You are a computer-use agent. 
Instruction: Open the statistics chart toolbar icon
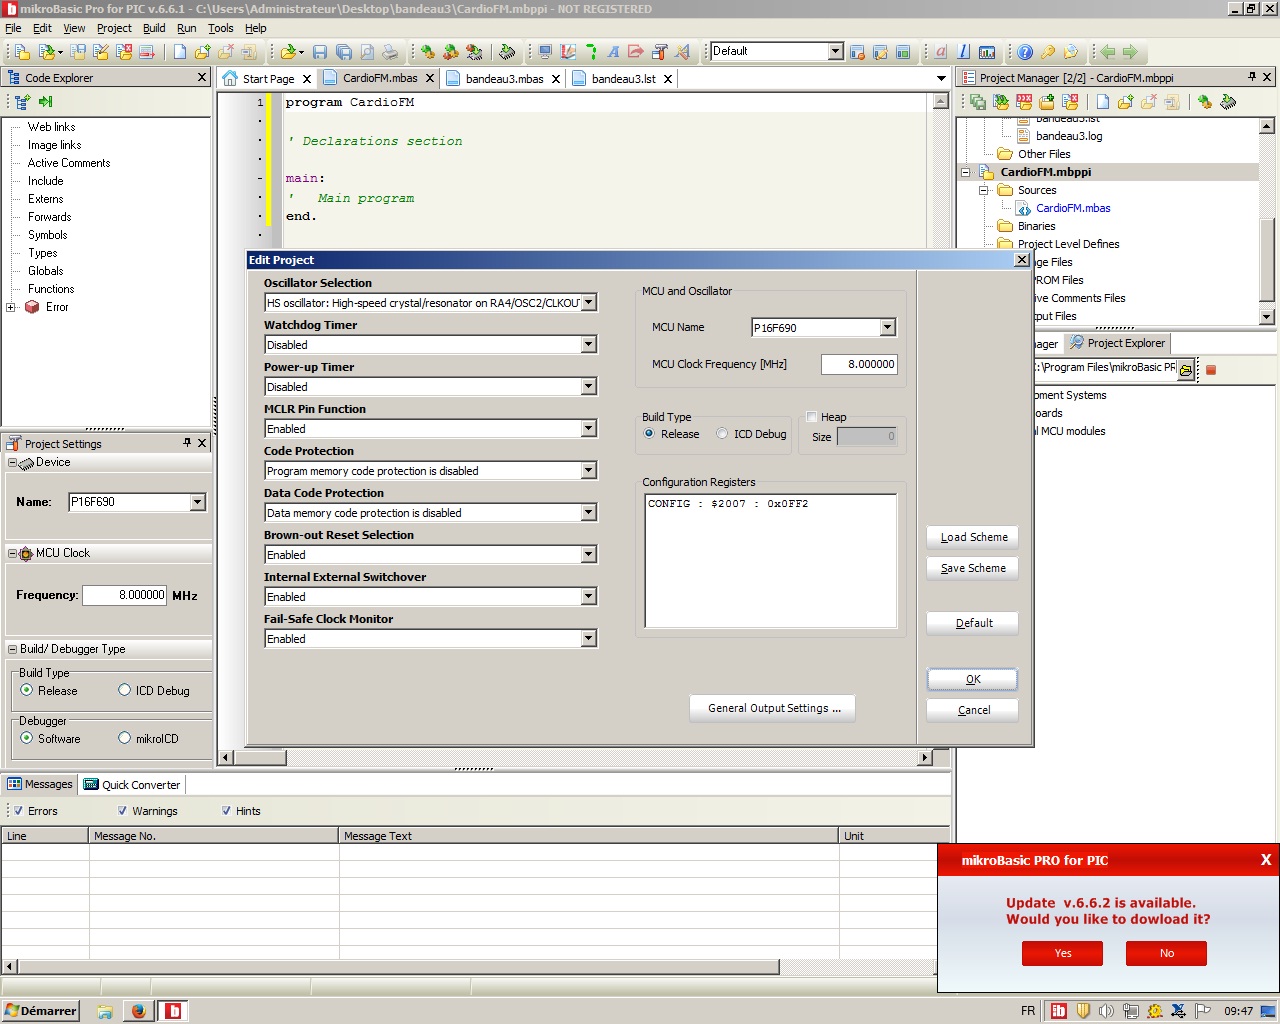987,52
